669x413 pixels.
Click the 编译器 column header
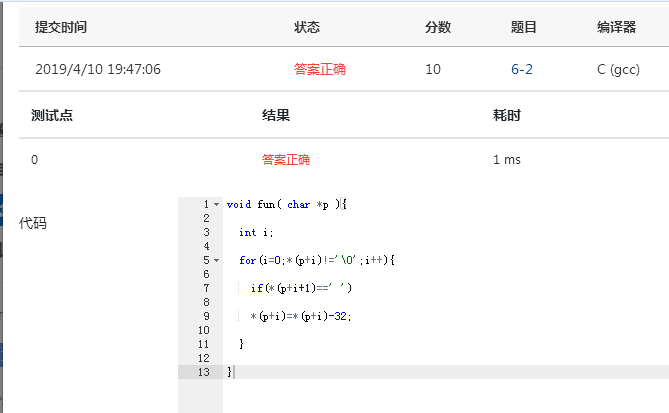616,27
